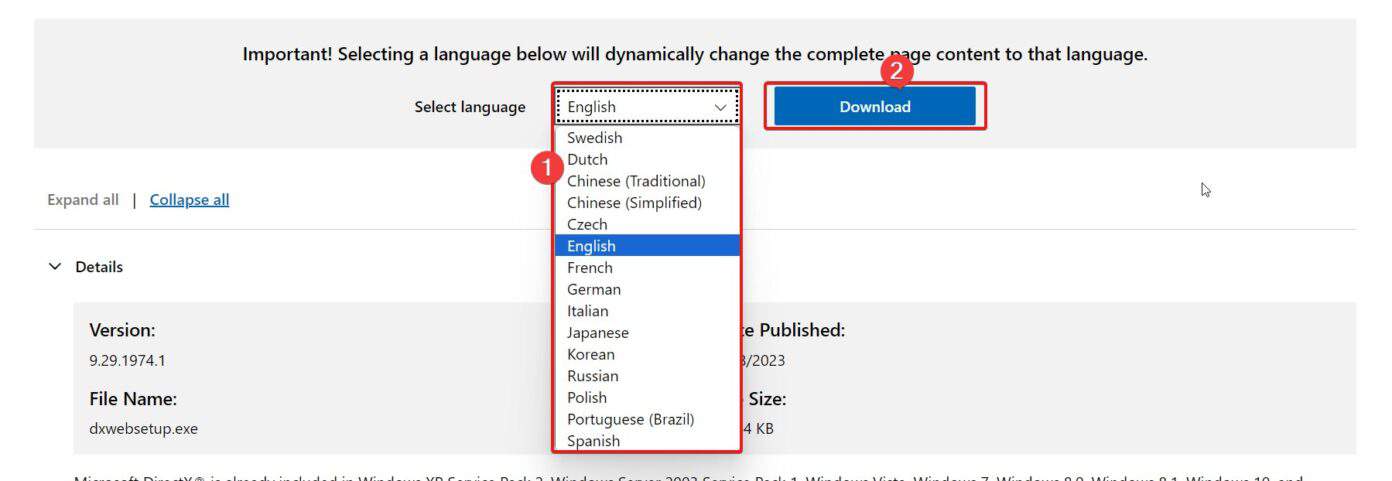Choose German from the language list

click(x=594, y=290)
